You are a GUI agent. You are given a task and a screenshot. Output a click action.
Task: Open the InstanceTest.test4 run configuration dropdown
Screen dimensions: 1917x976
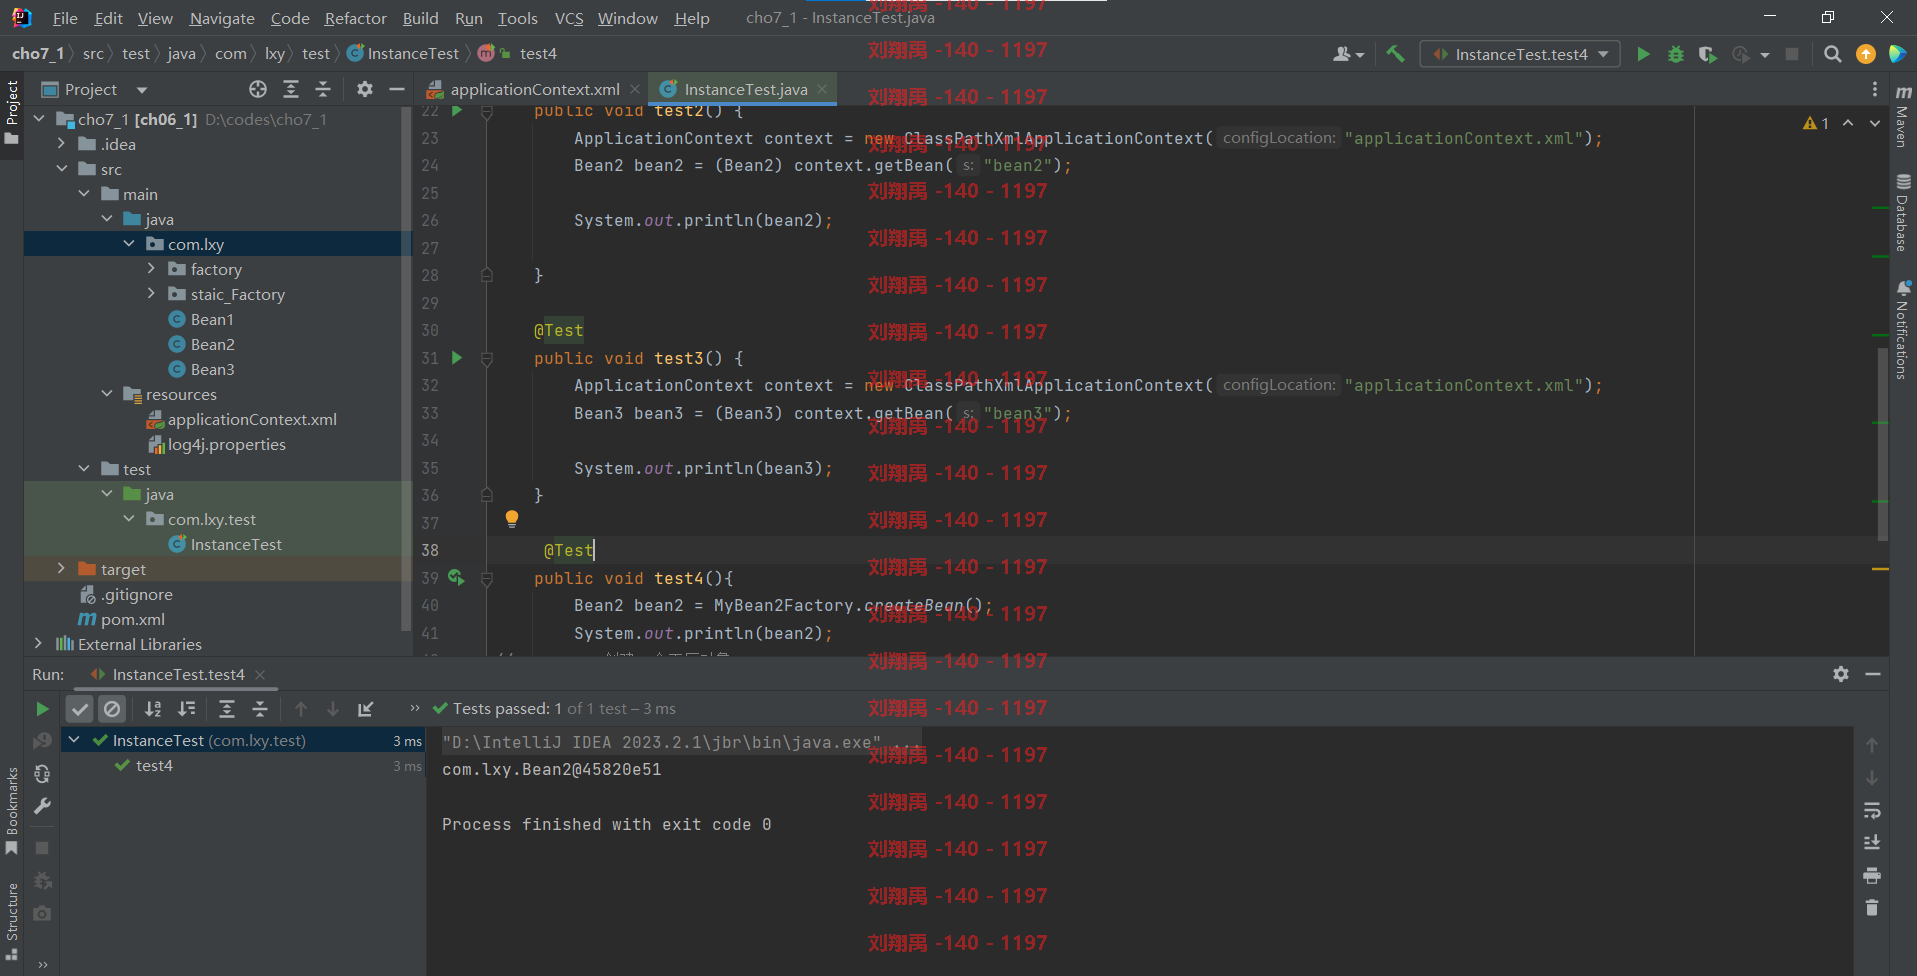coord(1519,54)
